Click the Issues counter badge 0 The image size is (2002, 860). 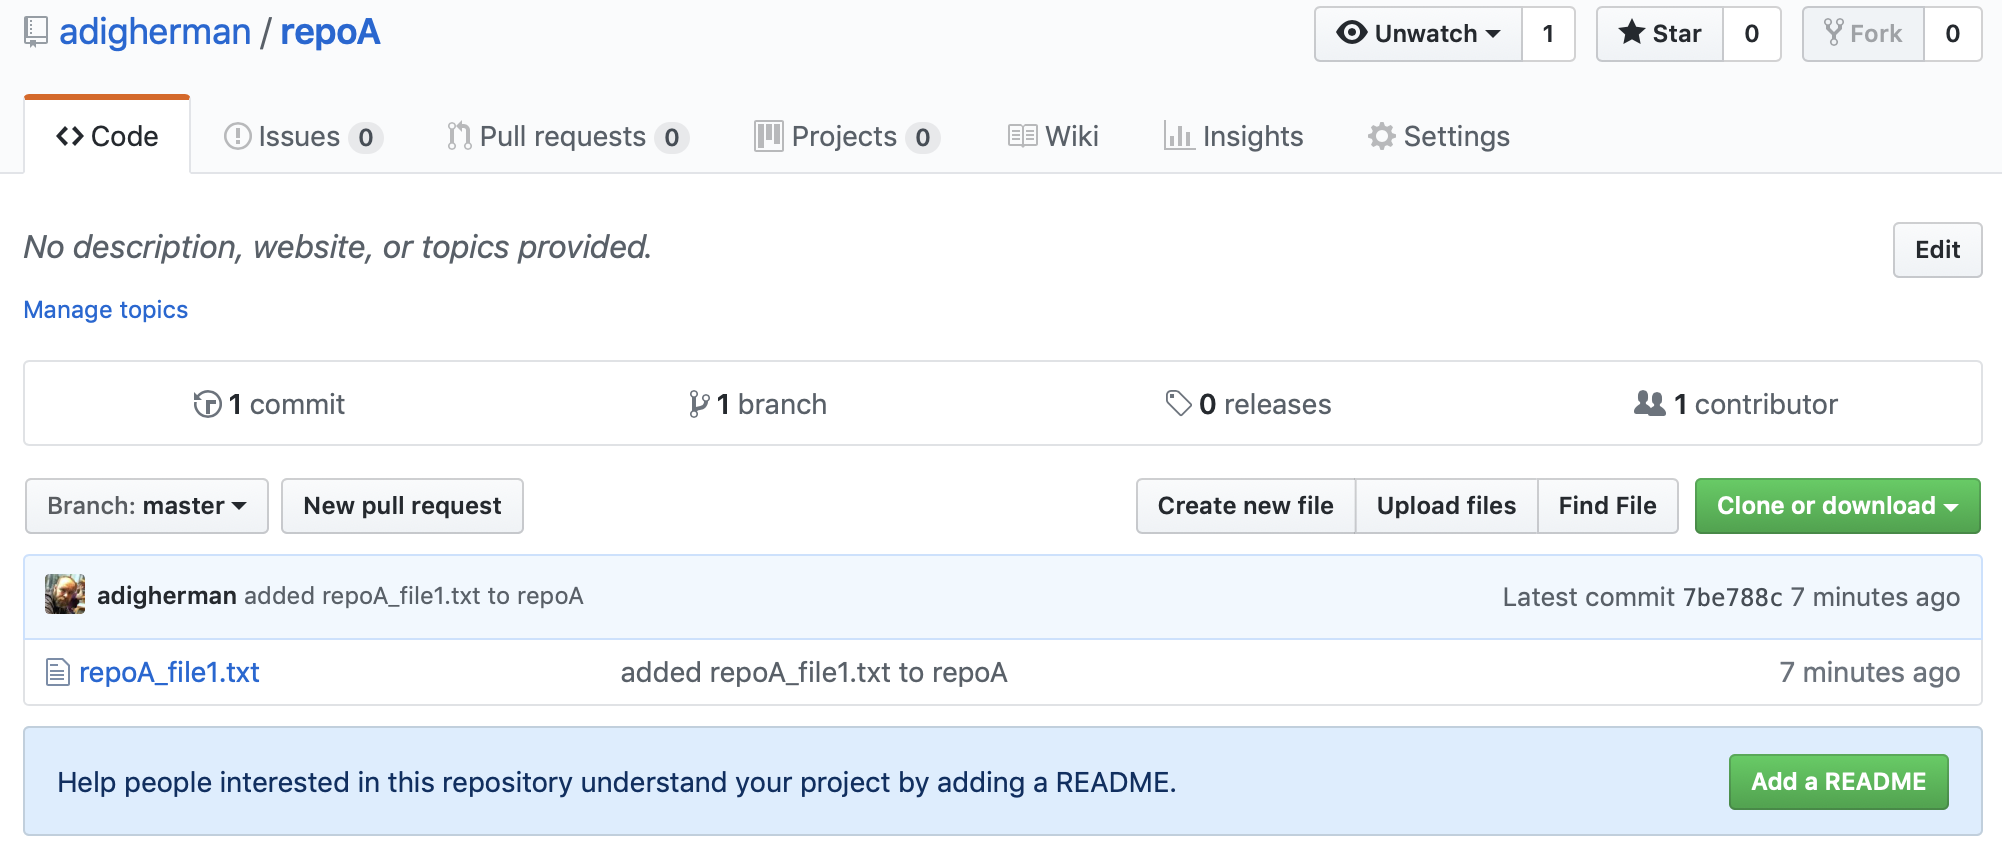tap(366, 137)
